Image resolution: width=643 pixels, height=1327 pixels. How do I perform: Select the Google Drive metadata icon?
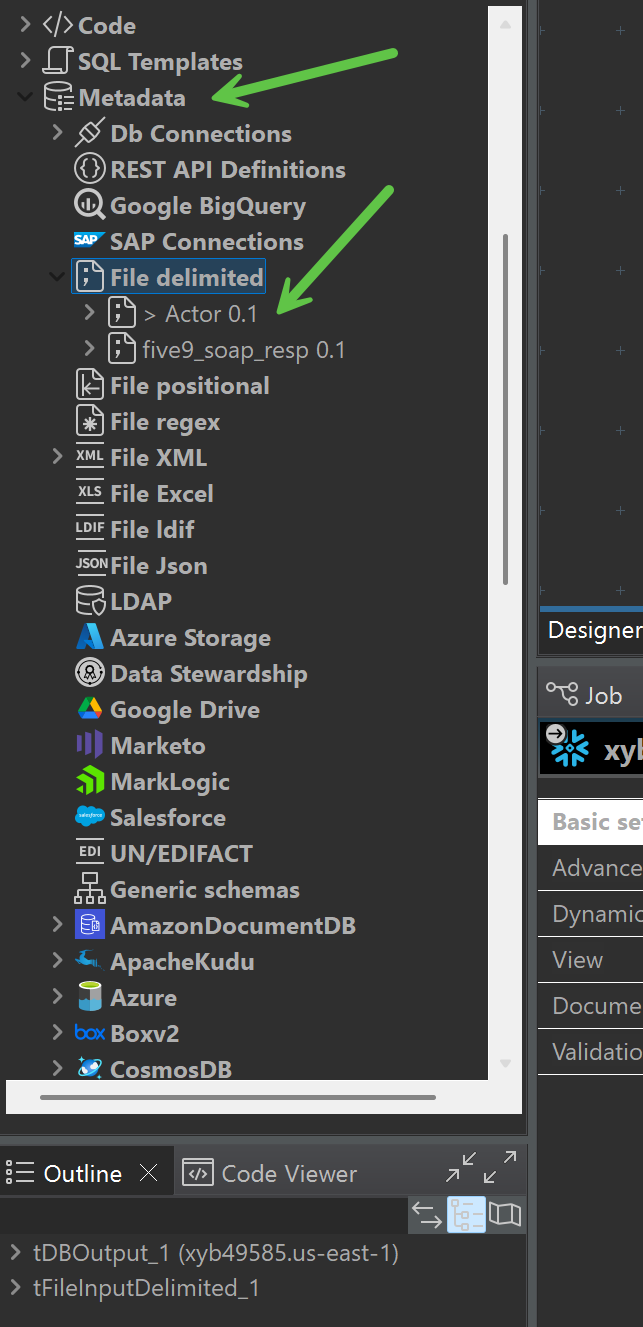pos(89,709)
